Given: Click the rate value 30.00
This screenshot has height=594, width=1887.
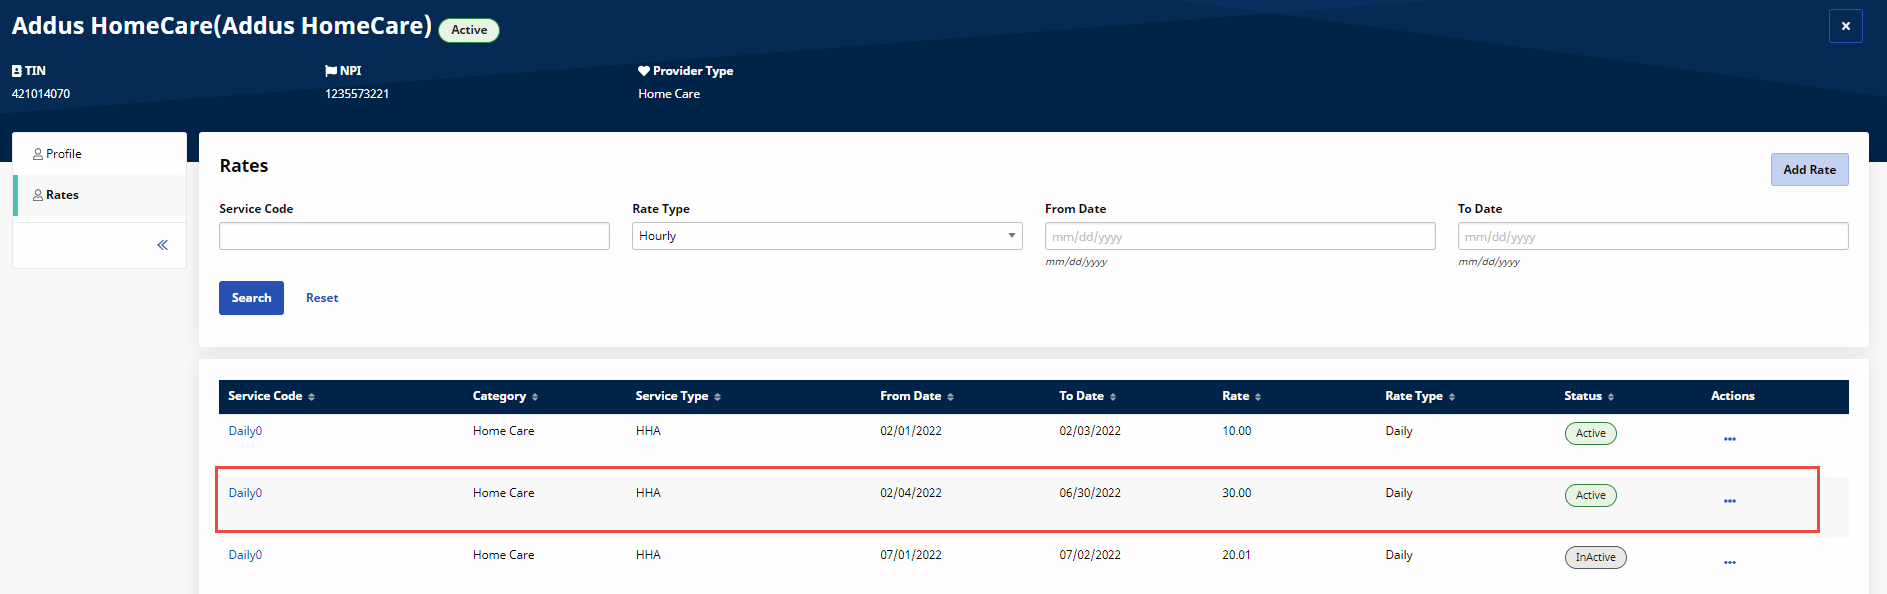Looking at the screenshot, I should pos(1237,493).
